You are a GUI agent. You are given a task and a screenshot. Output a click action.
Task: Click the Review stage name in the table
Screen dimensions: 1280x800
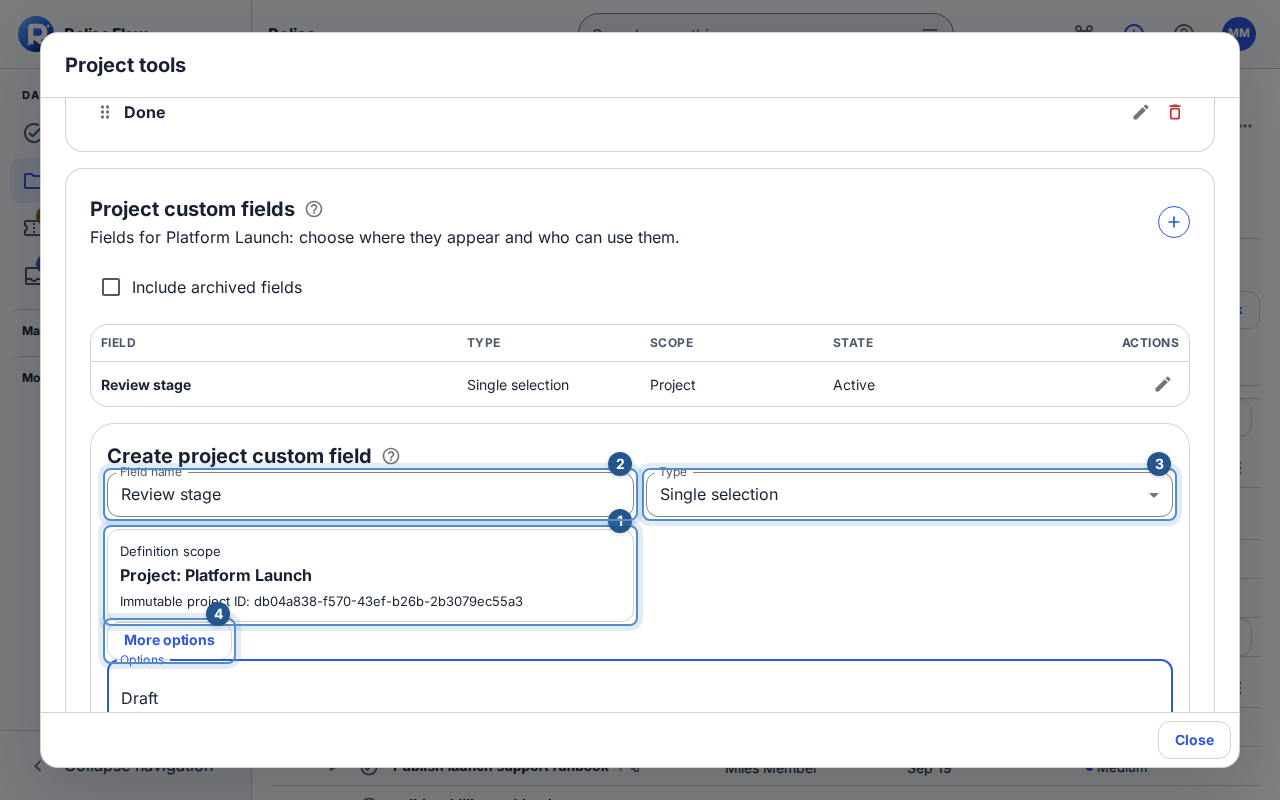(x=146, y=385)
